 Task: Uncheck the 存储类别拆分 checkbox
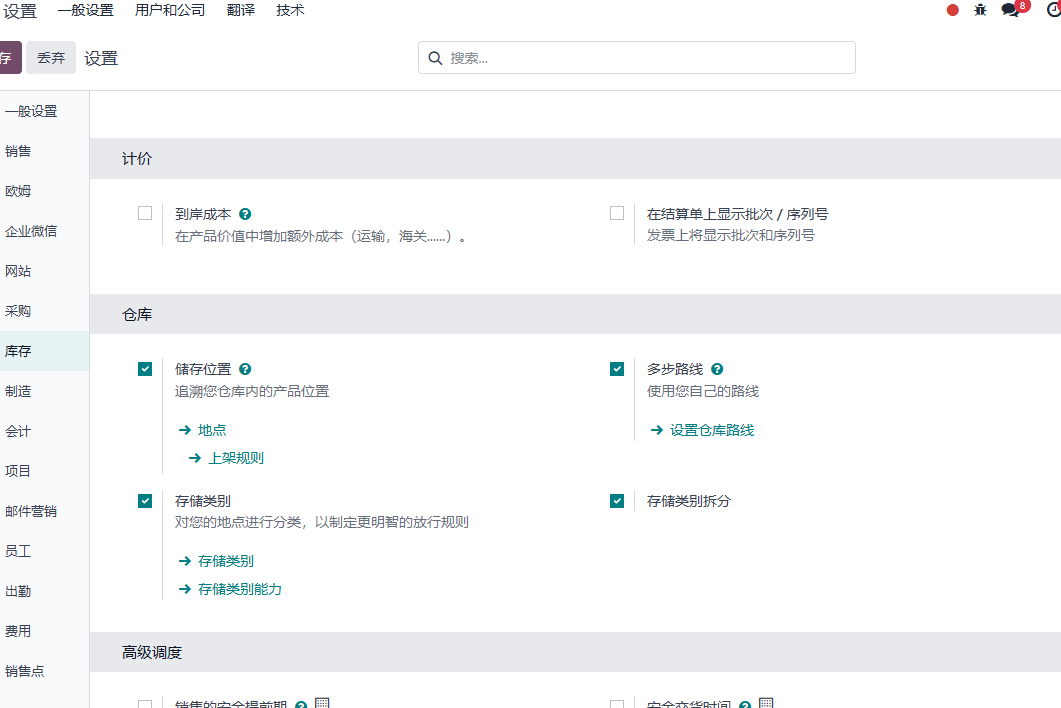coord(617,501)
